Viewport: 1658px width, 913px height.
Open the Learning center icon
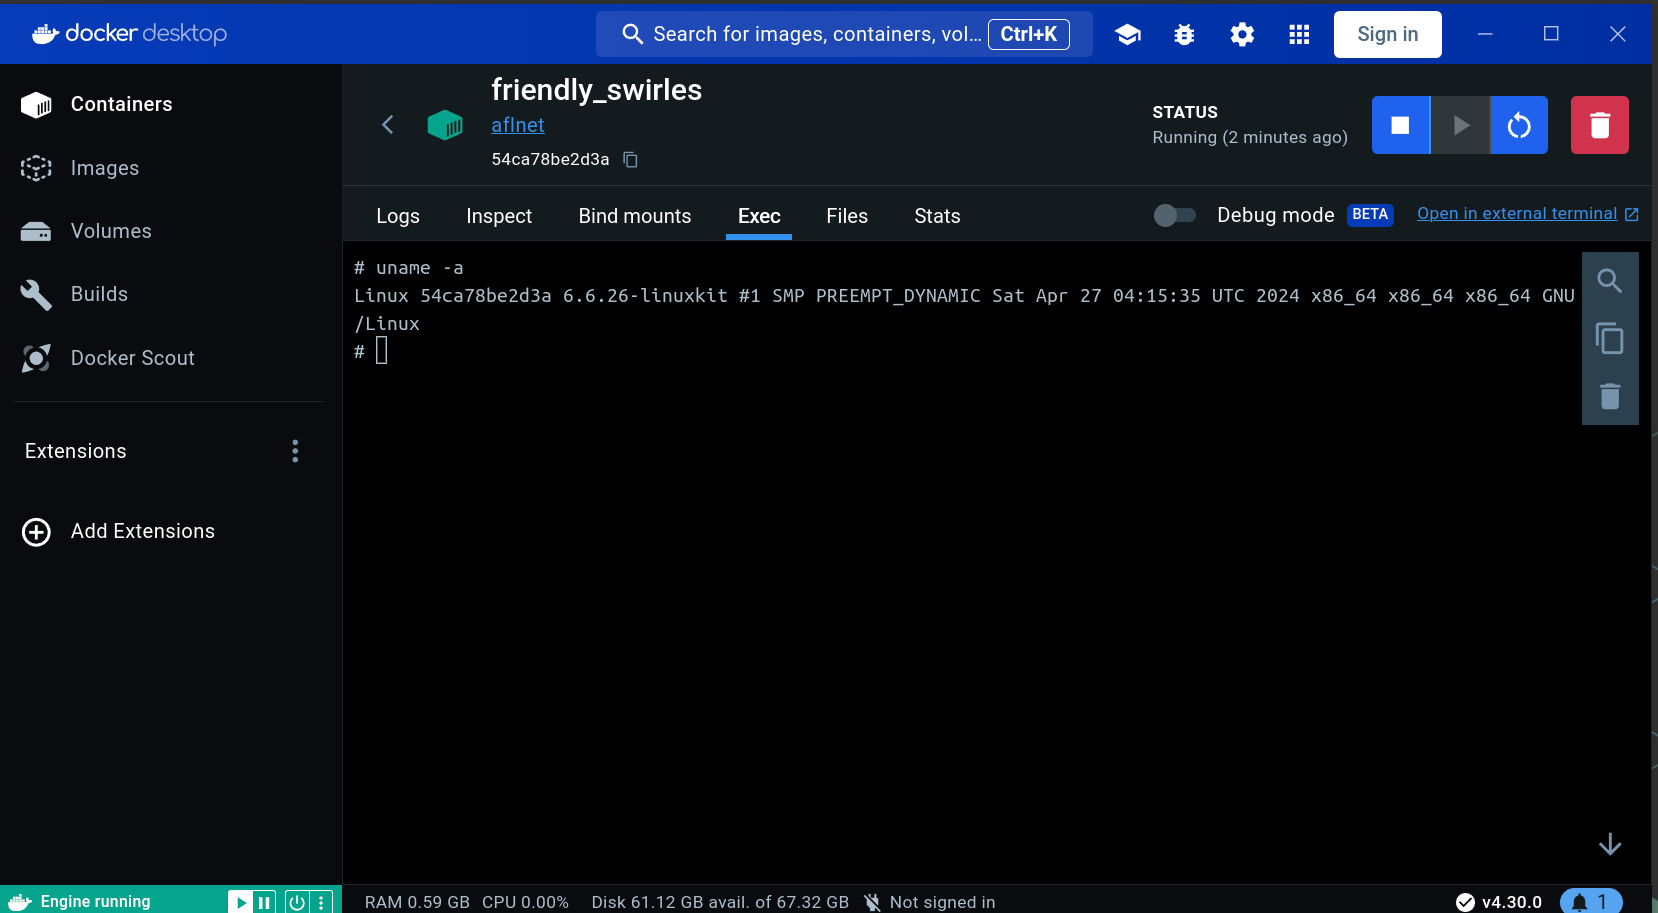tap(1128, 35)
